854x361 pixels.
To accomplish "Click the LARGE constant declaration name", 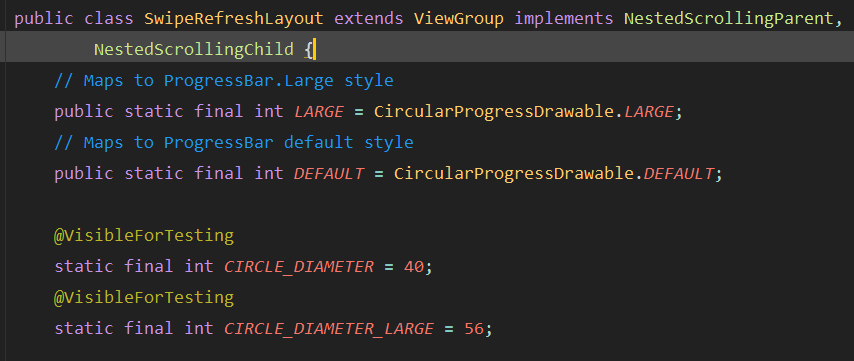I will pos(319,112).
